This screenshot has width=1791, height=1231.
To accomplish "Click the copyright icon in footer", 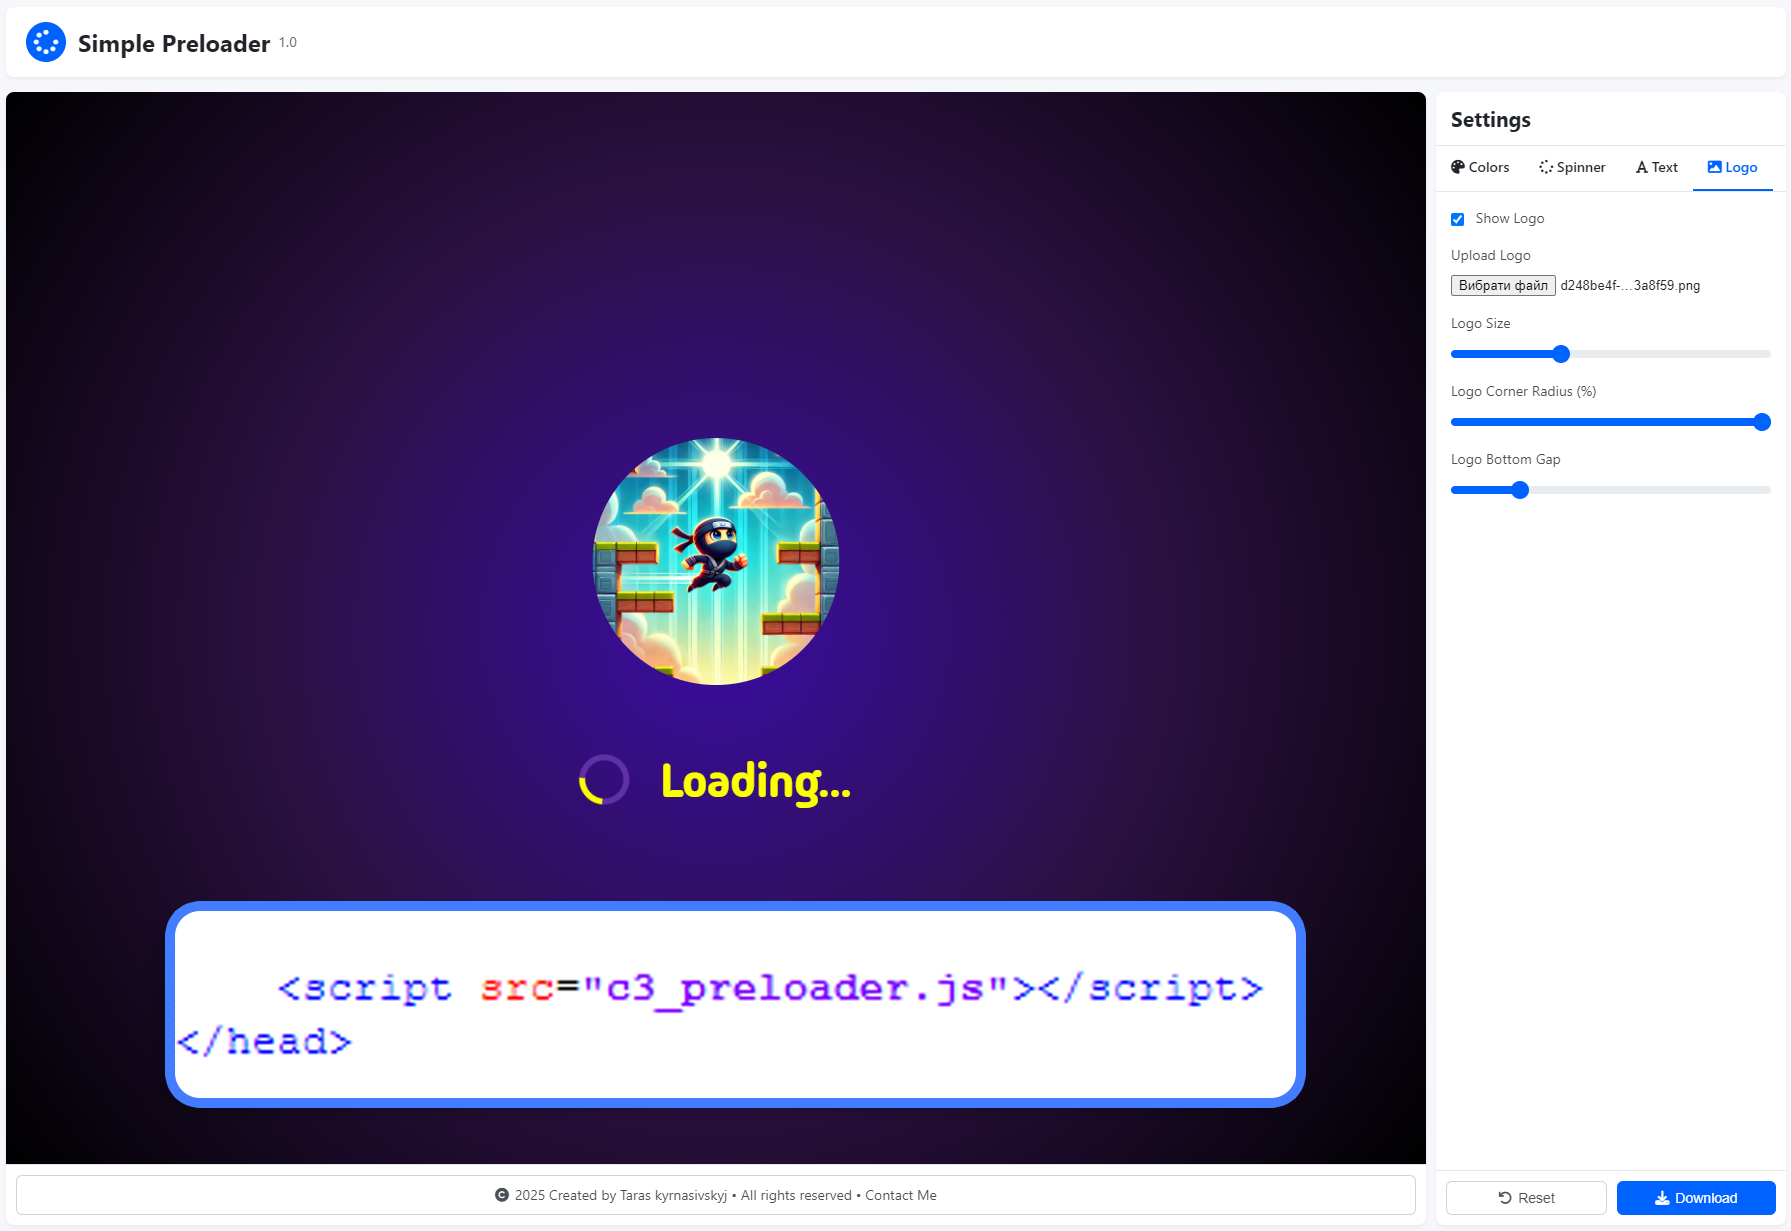I will [502, 1195].
